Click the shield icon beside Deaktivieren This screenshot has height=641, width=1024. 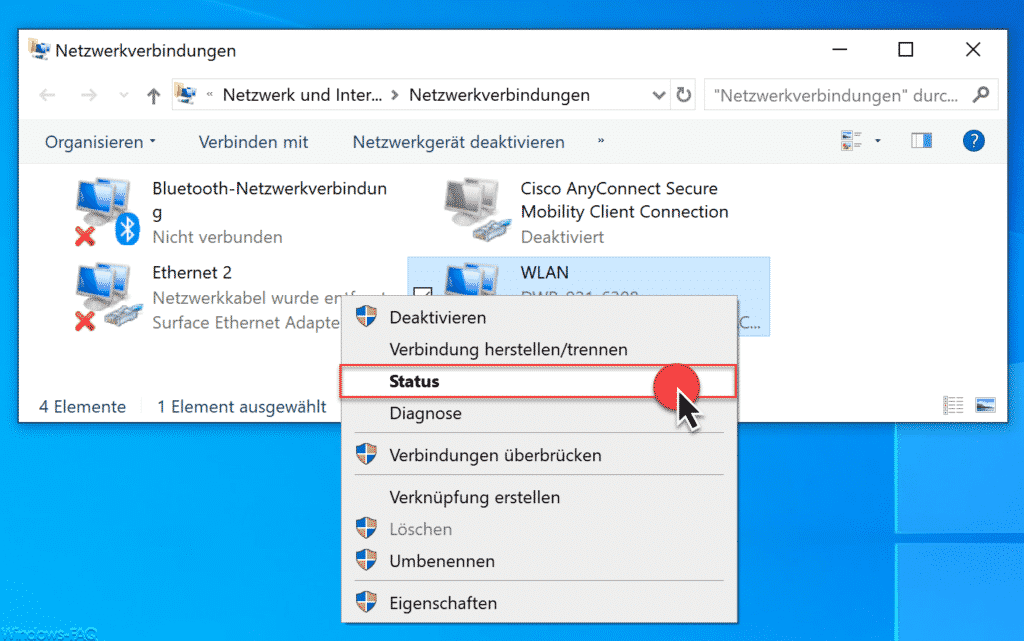366,317
